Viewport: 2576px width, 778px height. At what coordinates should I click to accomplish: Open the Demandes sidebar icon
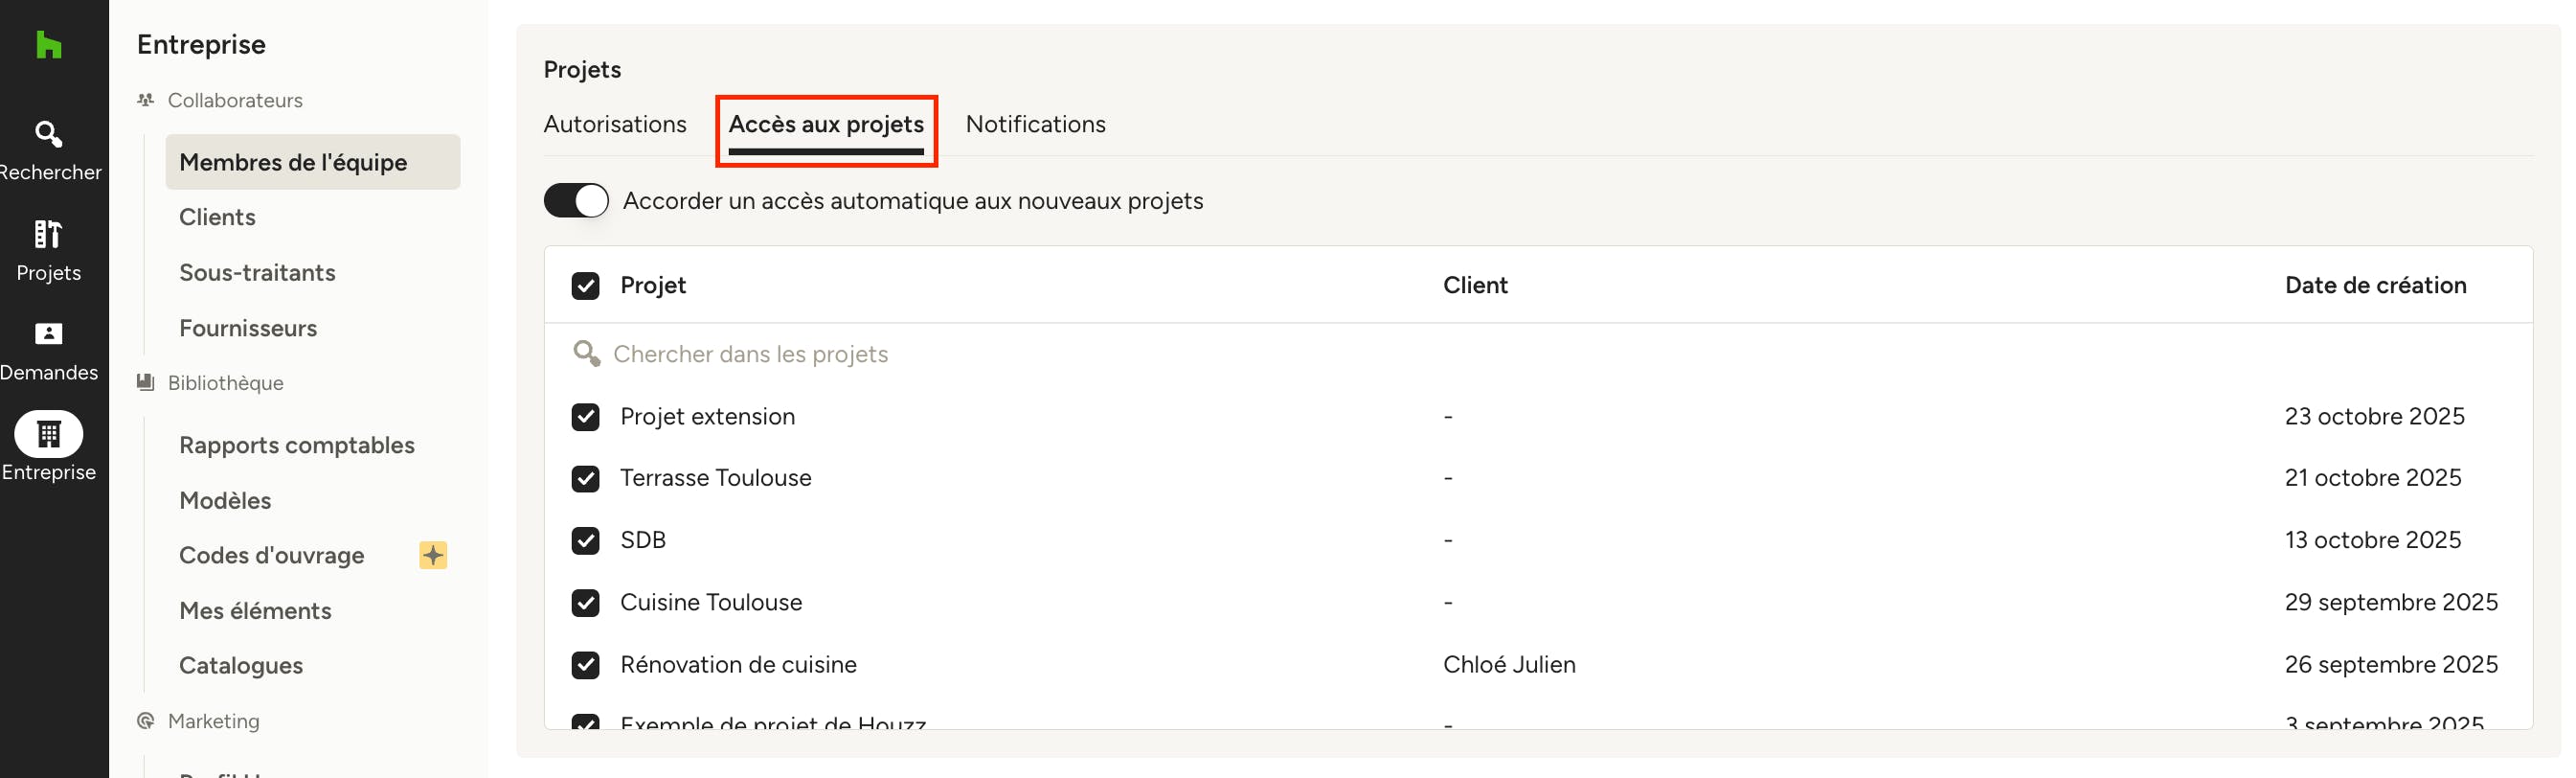(48, 334)
